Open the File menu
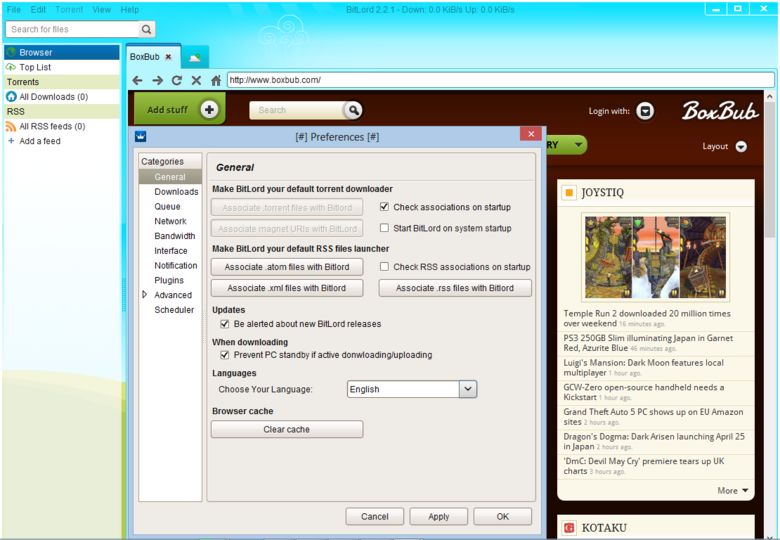Image resolution: width=780 pixels, height=540 pixels. [13, 9]
